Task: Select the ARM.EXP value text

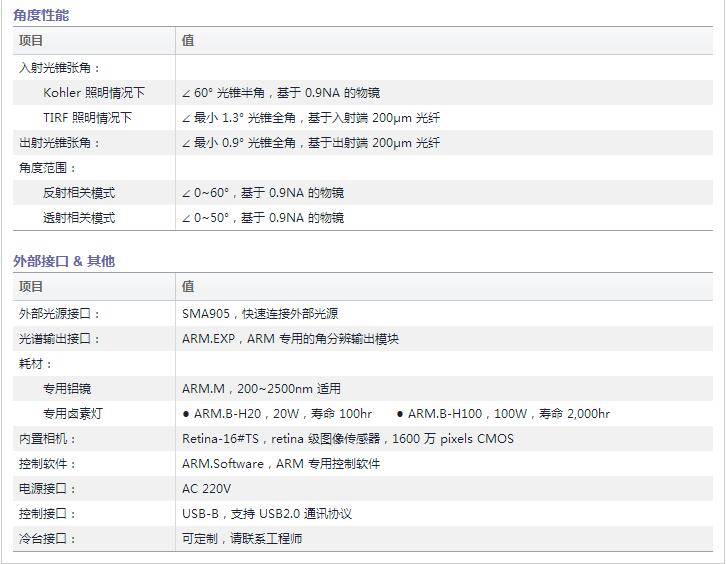Action: click(290, 338)
